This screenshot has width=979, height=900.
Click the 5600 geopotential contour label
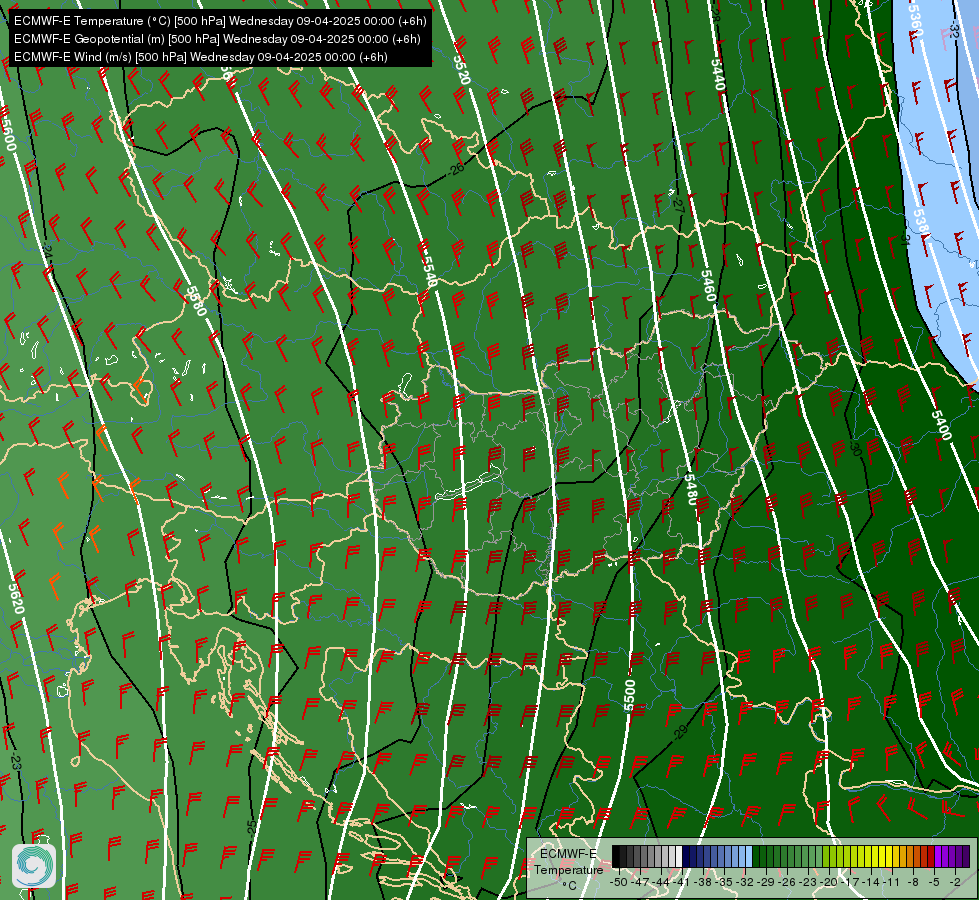click(x=7, y=136)
